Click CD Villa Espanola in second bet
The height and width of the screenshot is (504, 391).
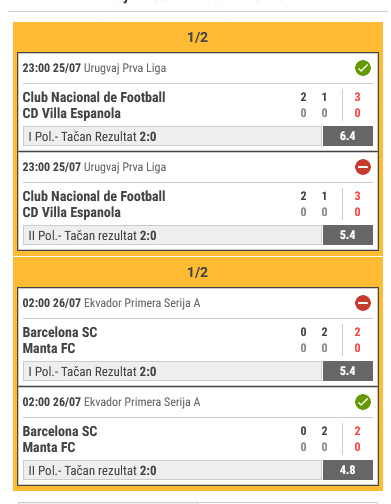[72, 212]
